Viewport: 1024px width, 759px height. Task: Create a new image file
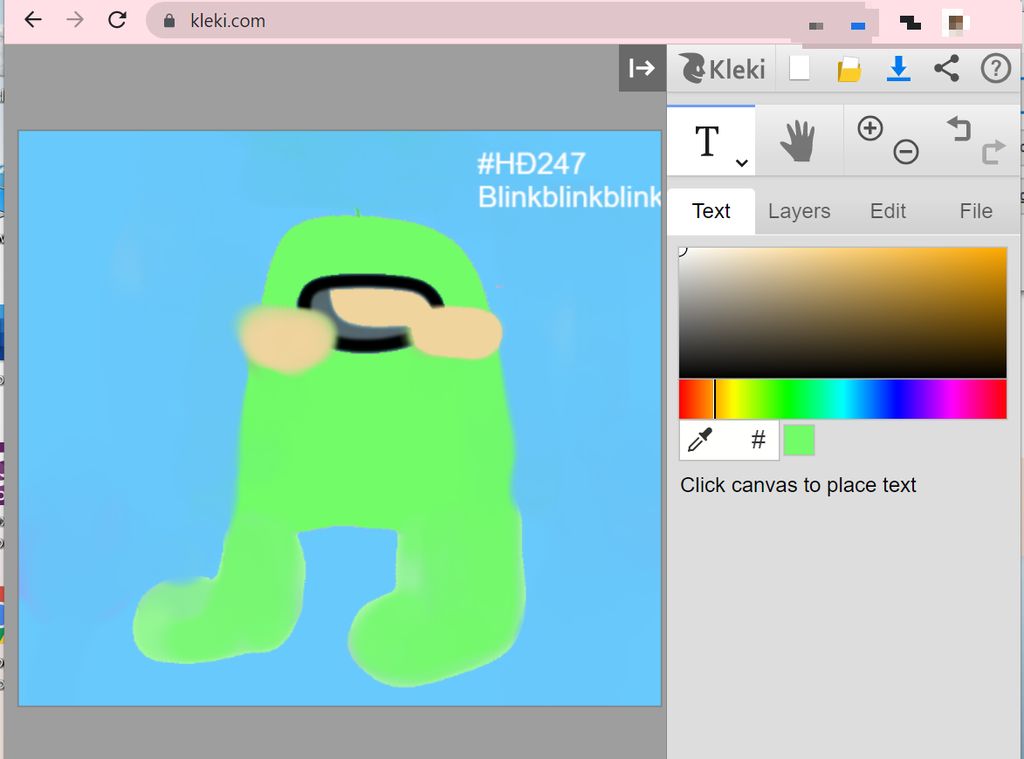tap(800, 68)
